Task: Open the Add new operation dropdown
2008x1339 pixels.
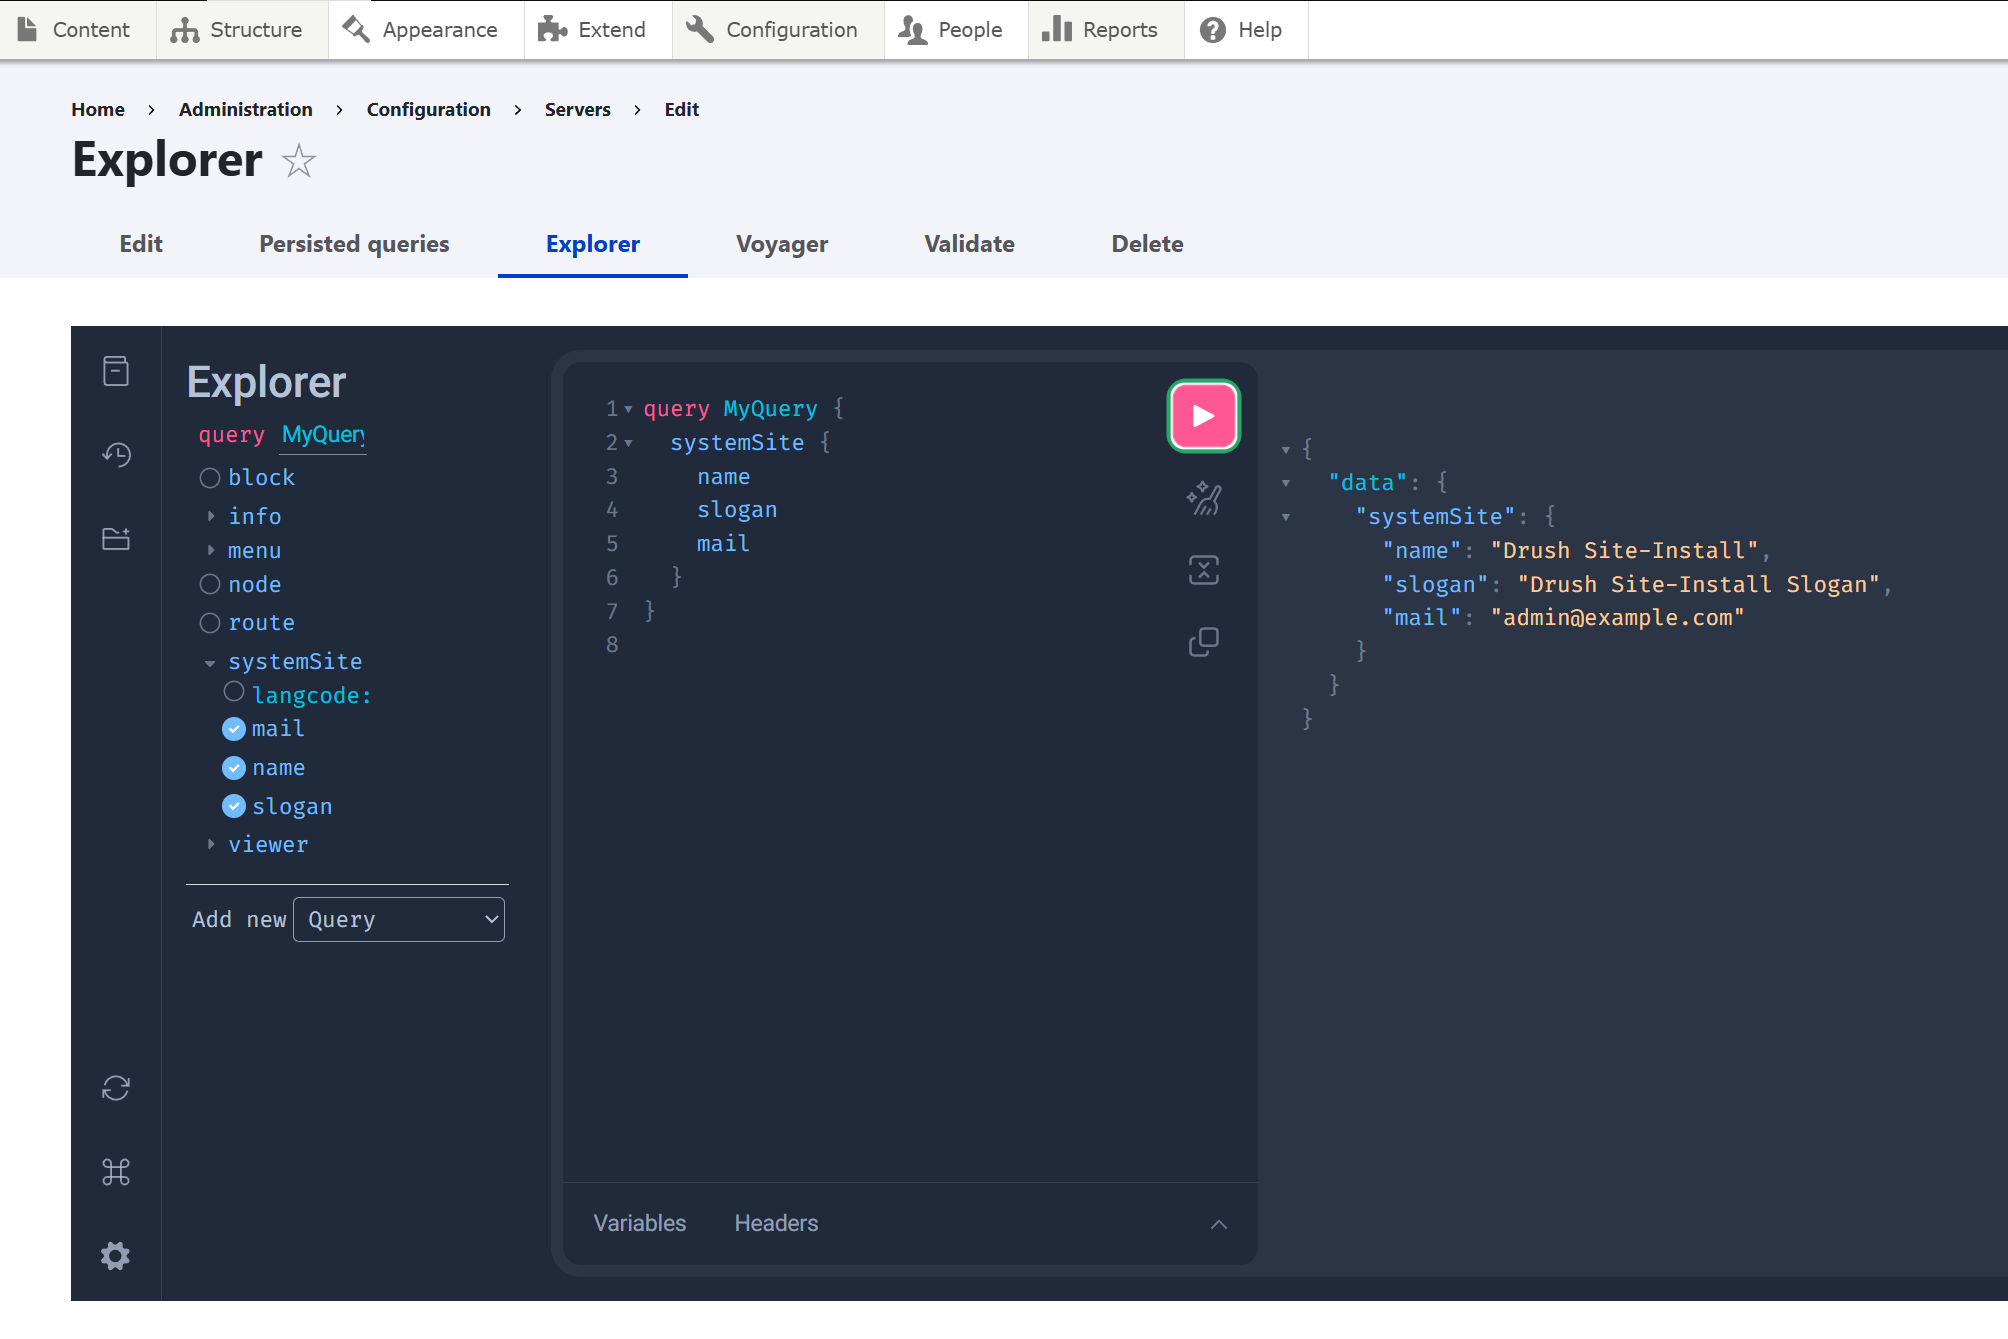Action: [x=398, y=919]
